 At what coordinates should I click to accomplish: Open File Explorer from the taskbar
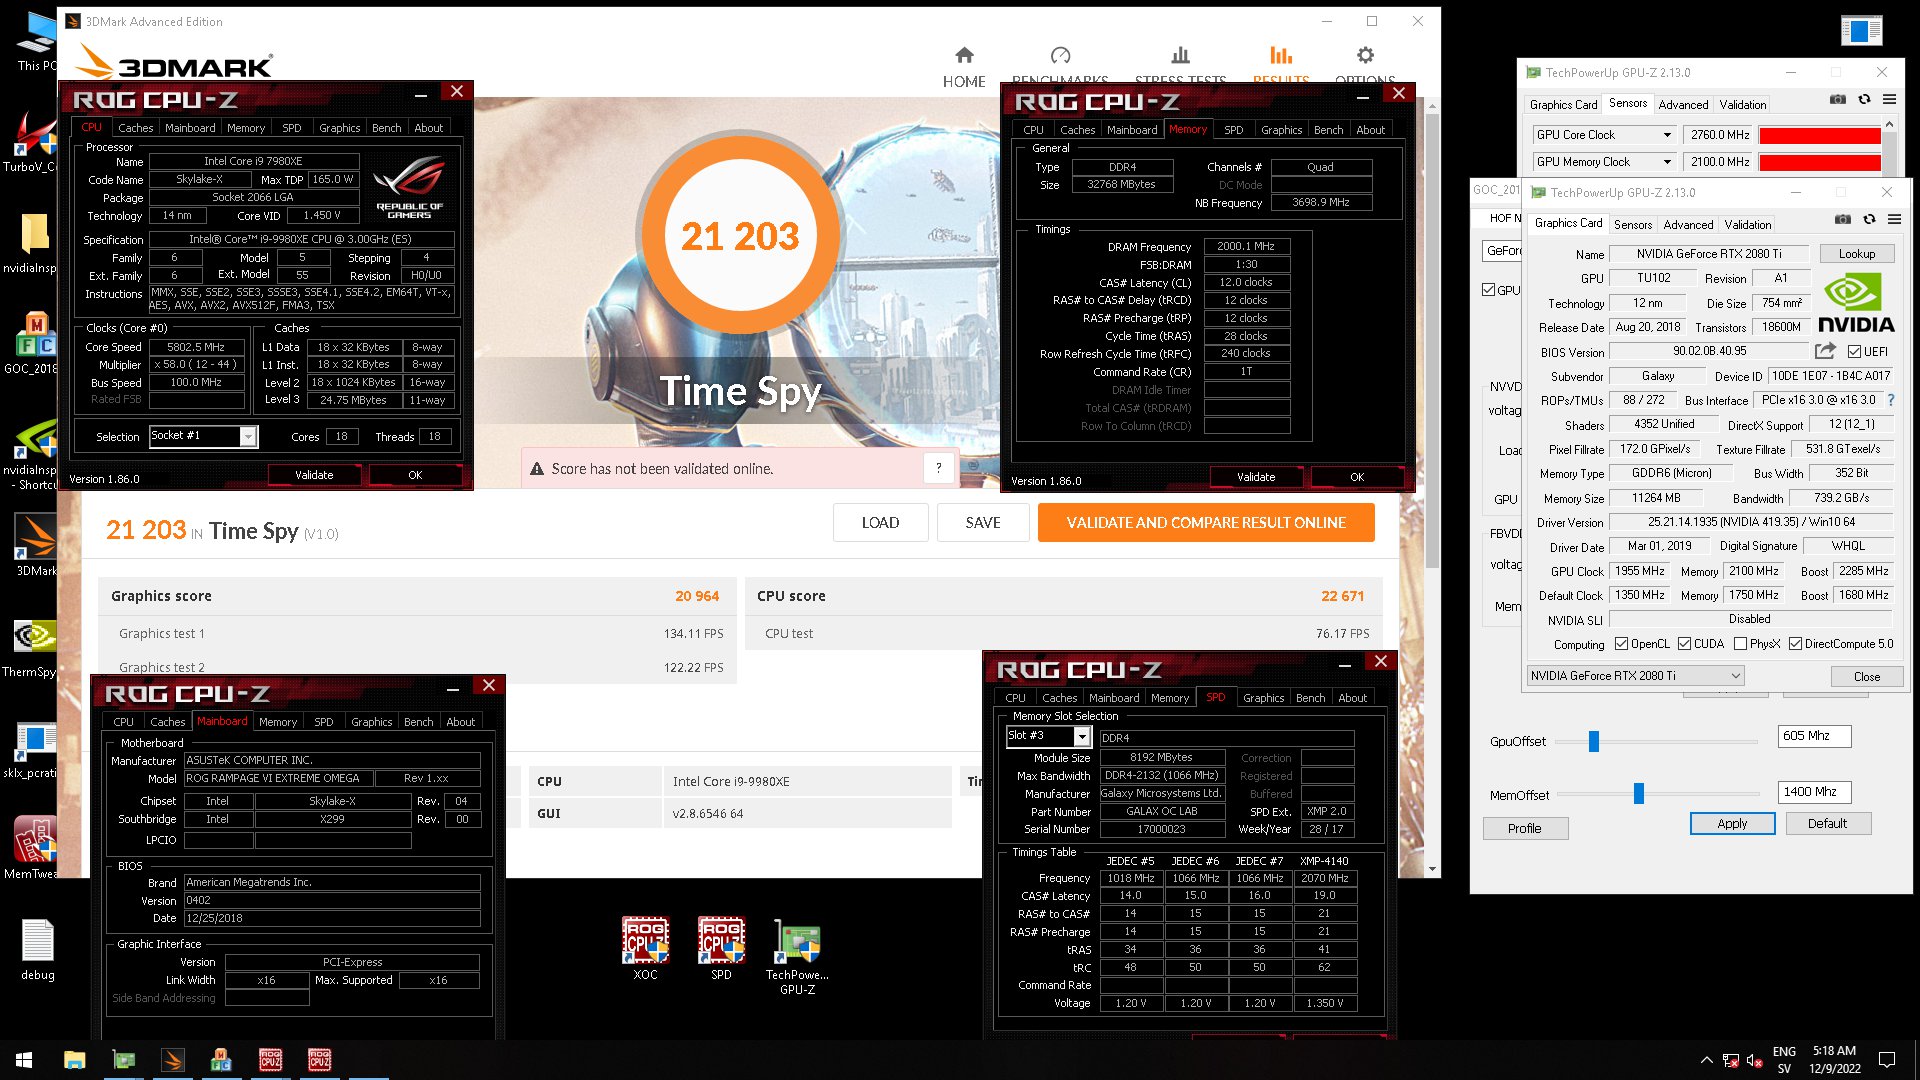point(74,1060)
